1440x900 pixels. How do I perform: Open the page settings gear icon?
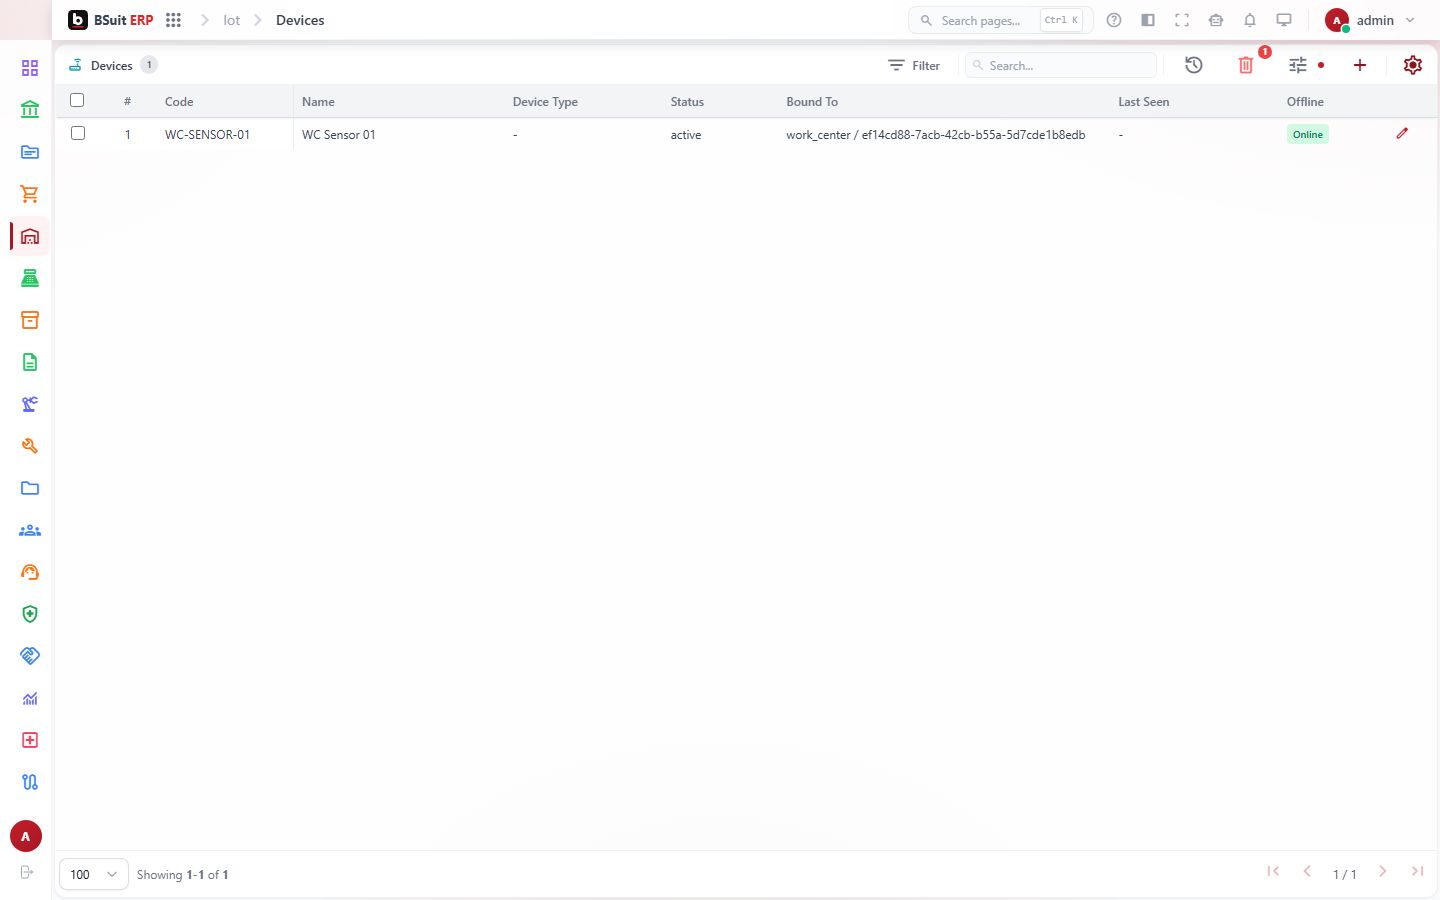[x=1413, y=65]
